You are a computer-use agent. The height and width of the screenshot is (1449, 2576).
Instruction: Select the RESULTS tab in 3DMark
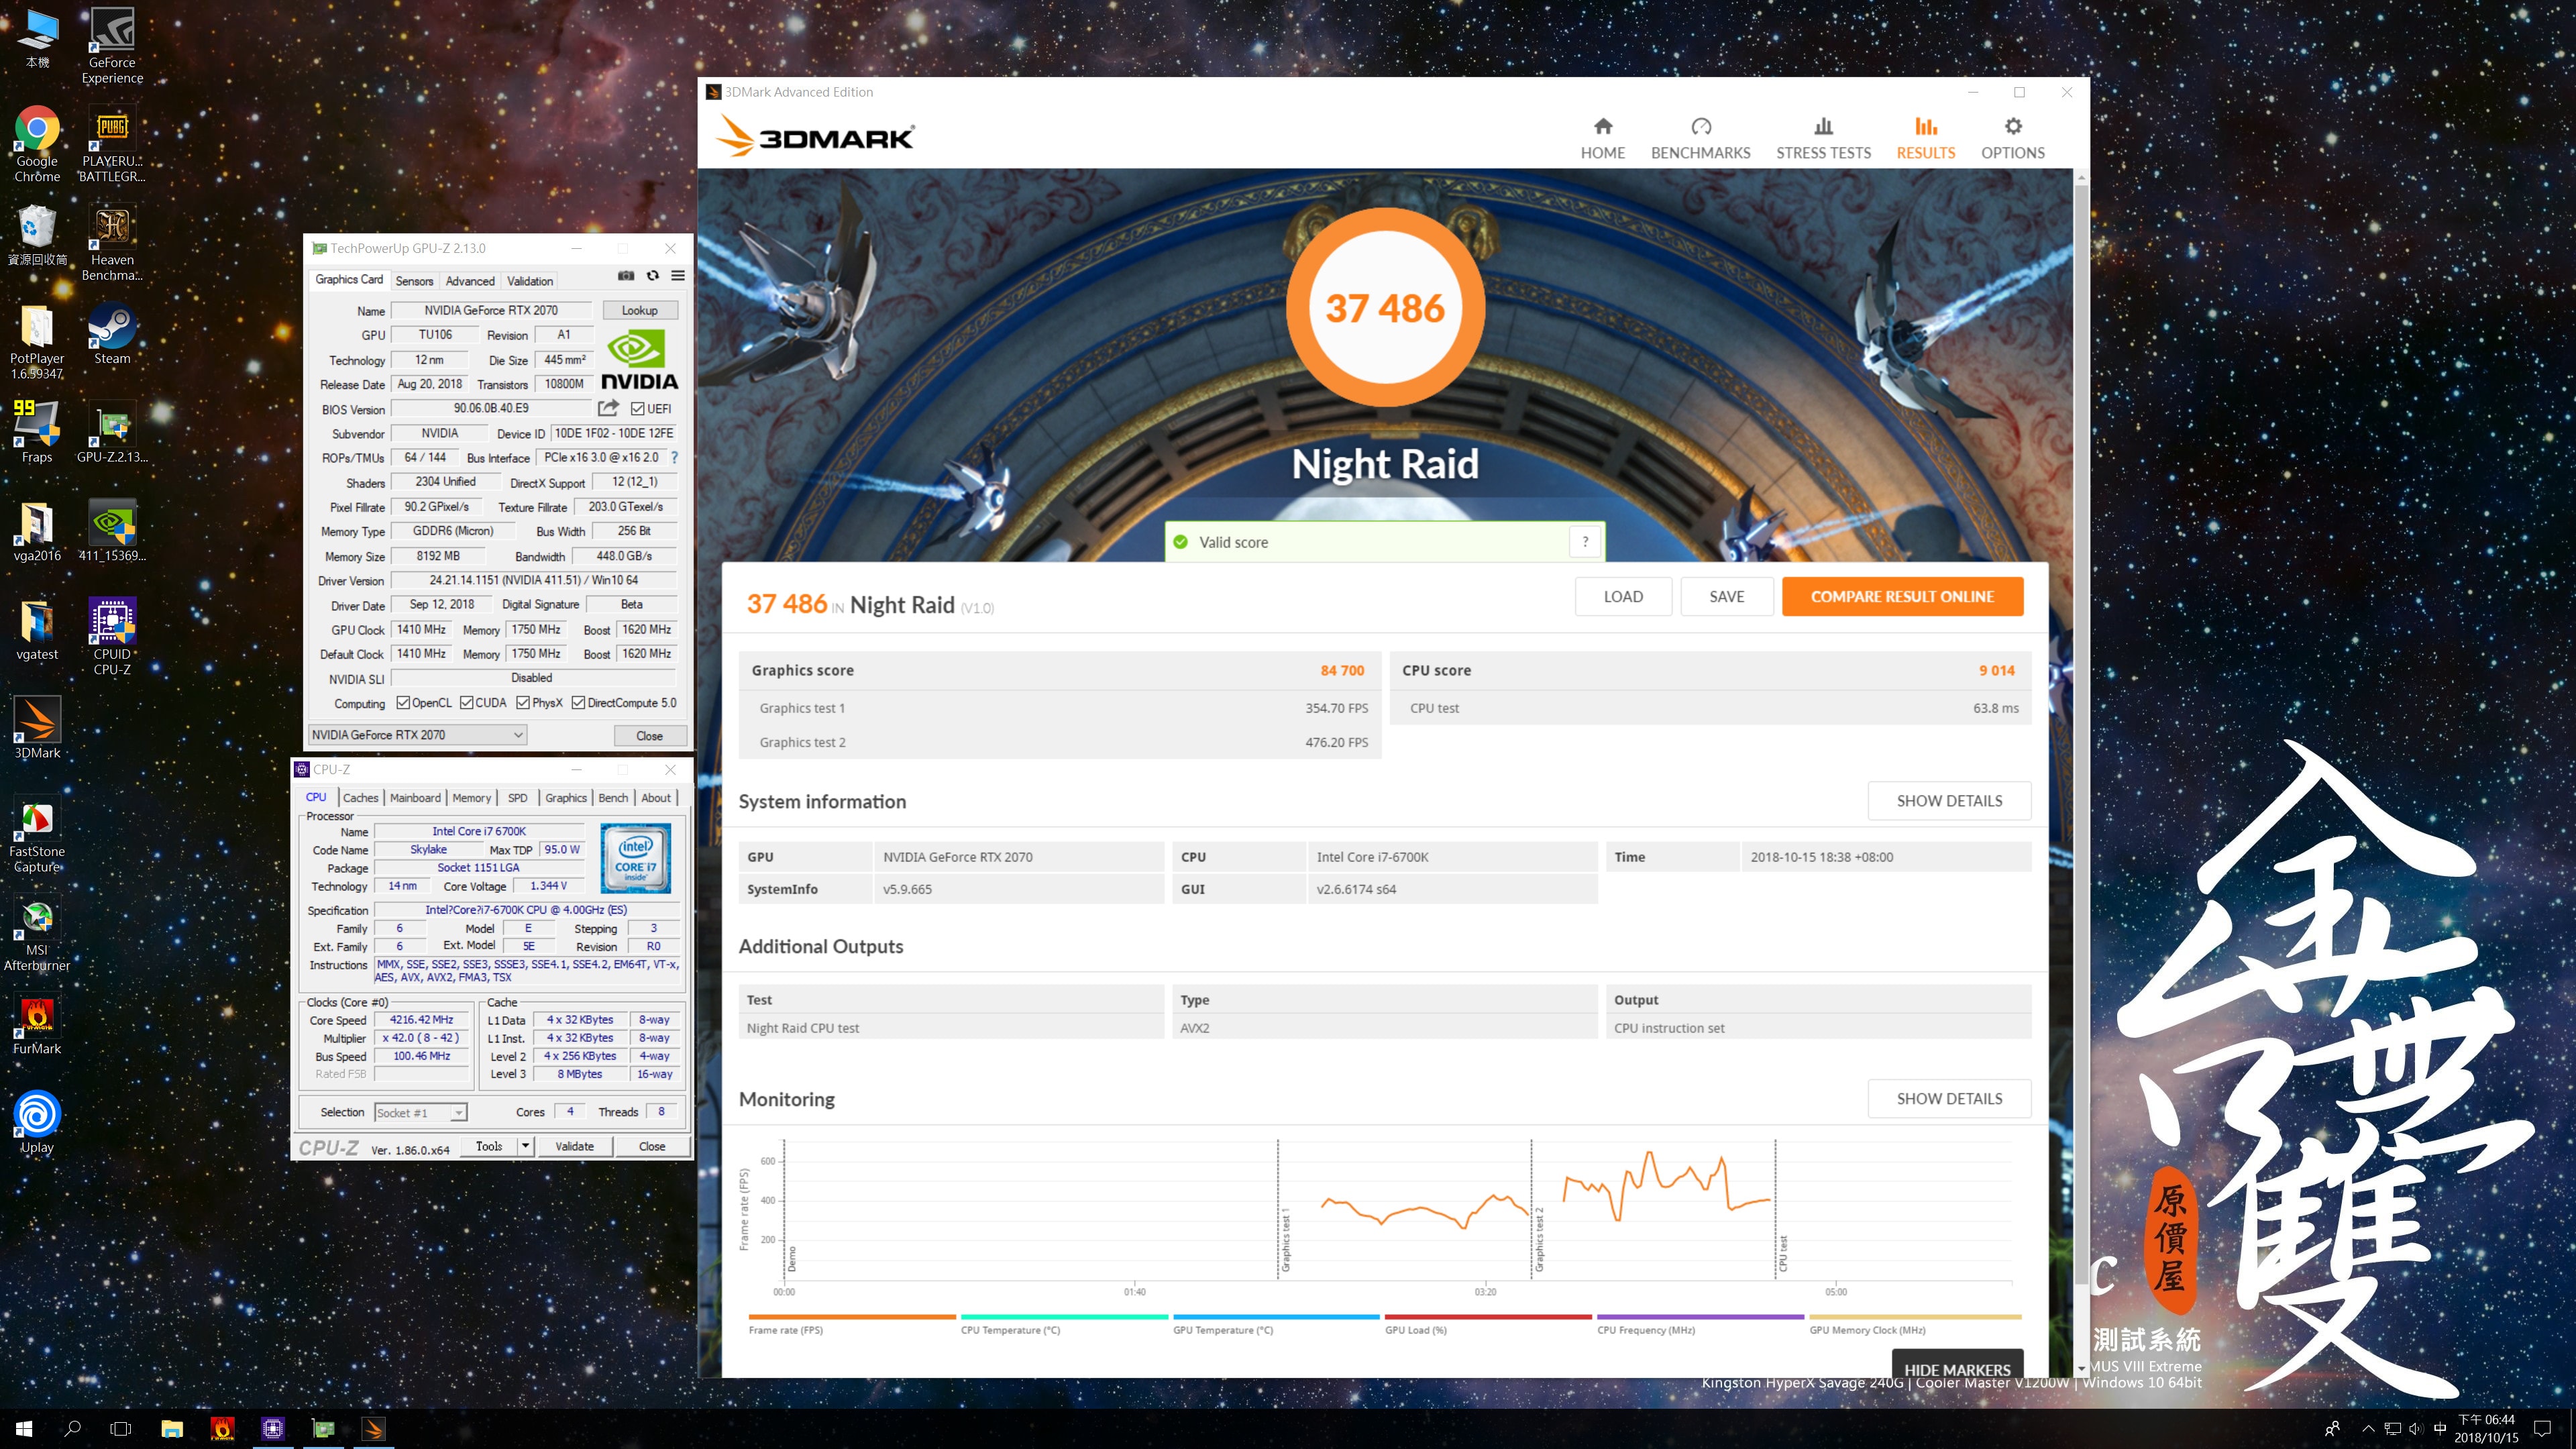pyautogui.click(x=1925, y=138)
